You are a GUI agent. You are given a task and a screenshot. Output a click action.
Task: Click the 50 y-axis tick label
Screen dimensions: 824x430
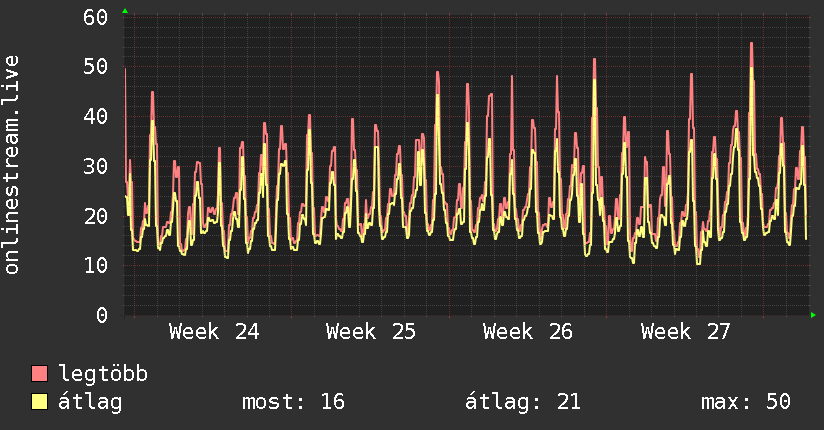pyautogui.click(x=95, y=67)
